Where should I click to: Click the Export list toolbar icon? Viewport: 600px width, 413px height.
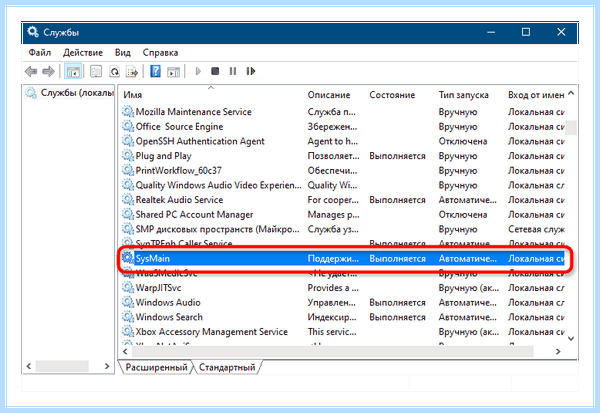pyautogui.click(x=132, y=71)
